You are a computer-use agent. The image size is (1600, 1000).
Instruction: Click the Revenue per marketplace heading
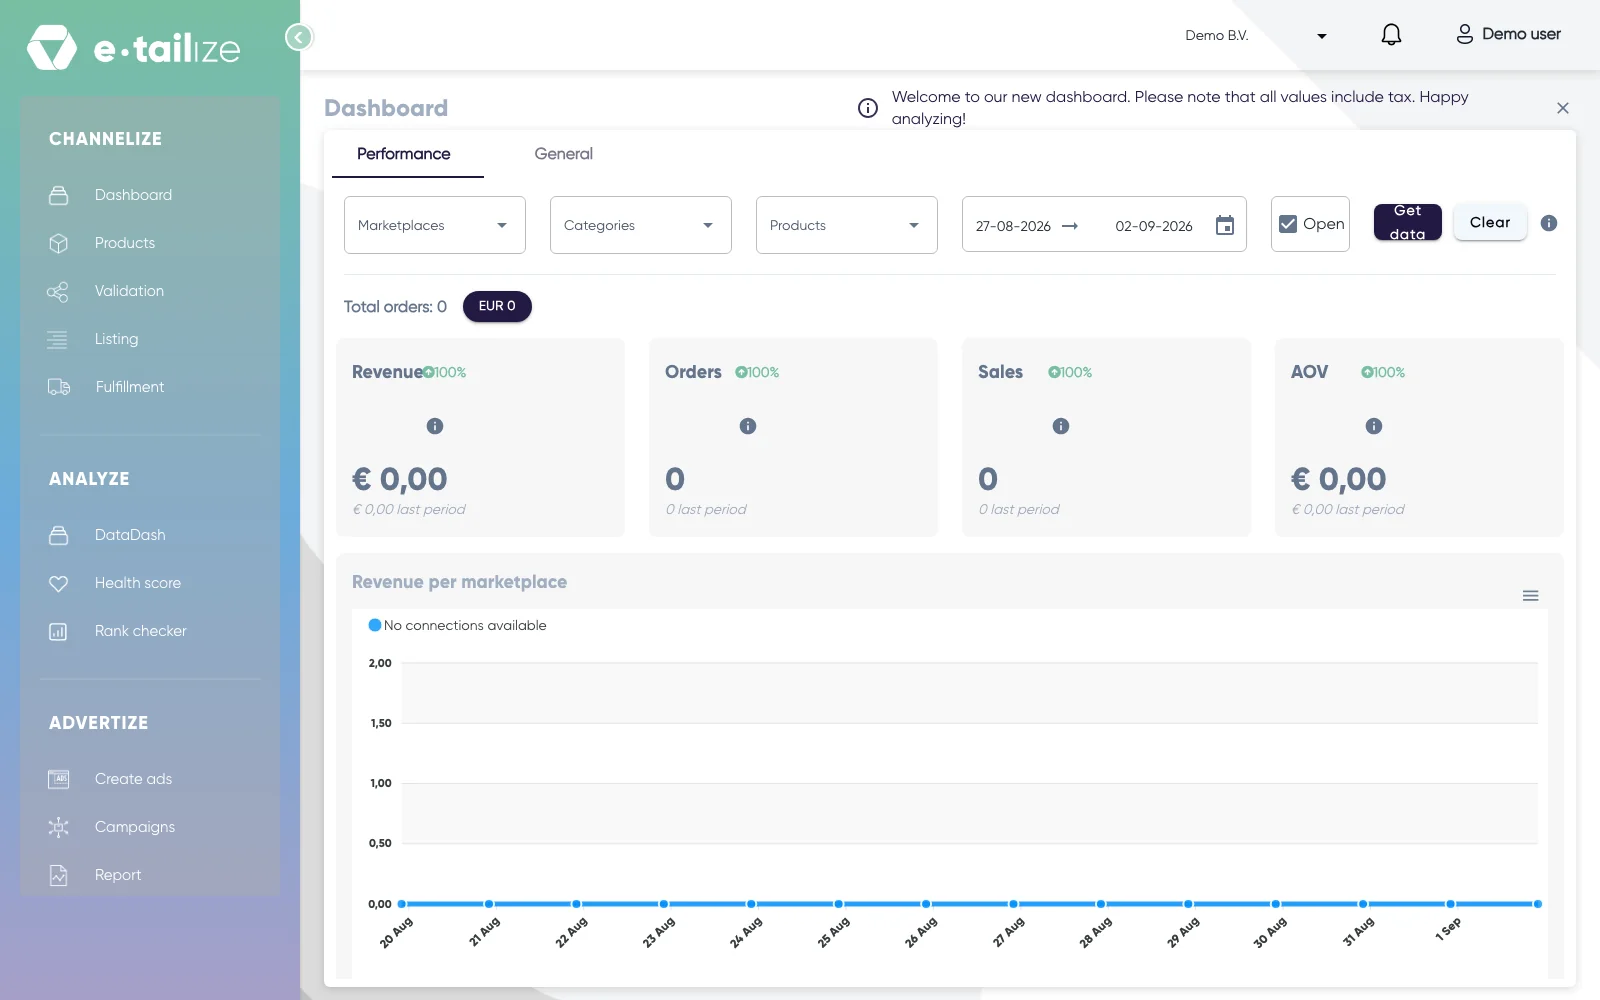(459, 582)
